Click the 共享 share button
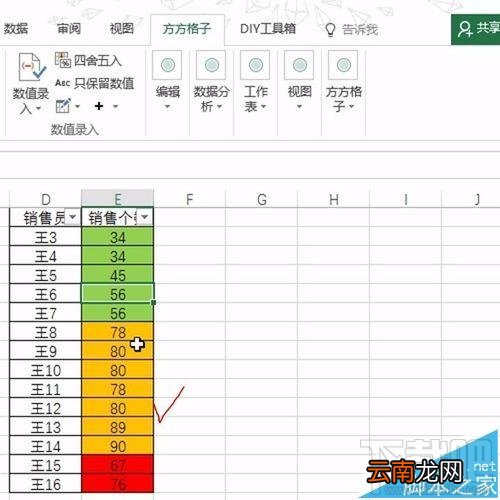The height and width of the screenshot is (500, 500). (476, 29)
